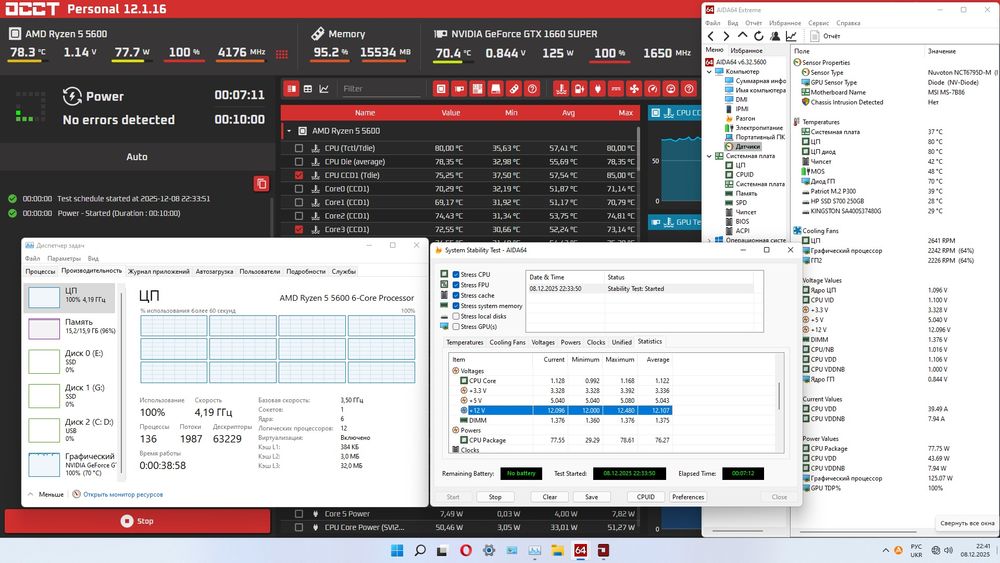Collapse AMD Ryzen 5 5600 sensor group in OCCT
The width and height of the screenshot is (1000, 563).
coord(289,131)
